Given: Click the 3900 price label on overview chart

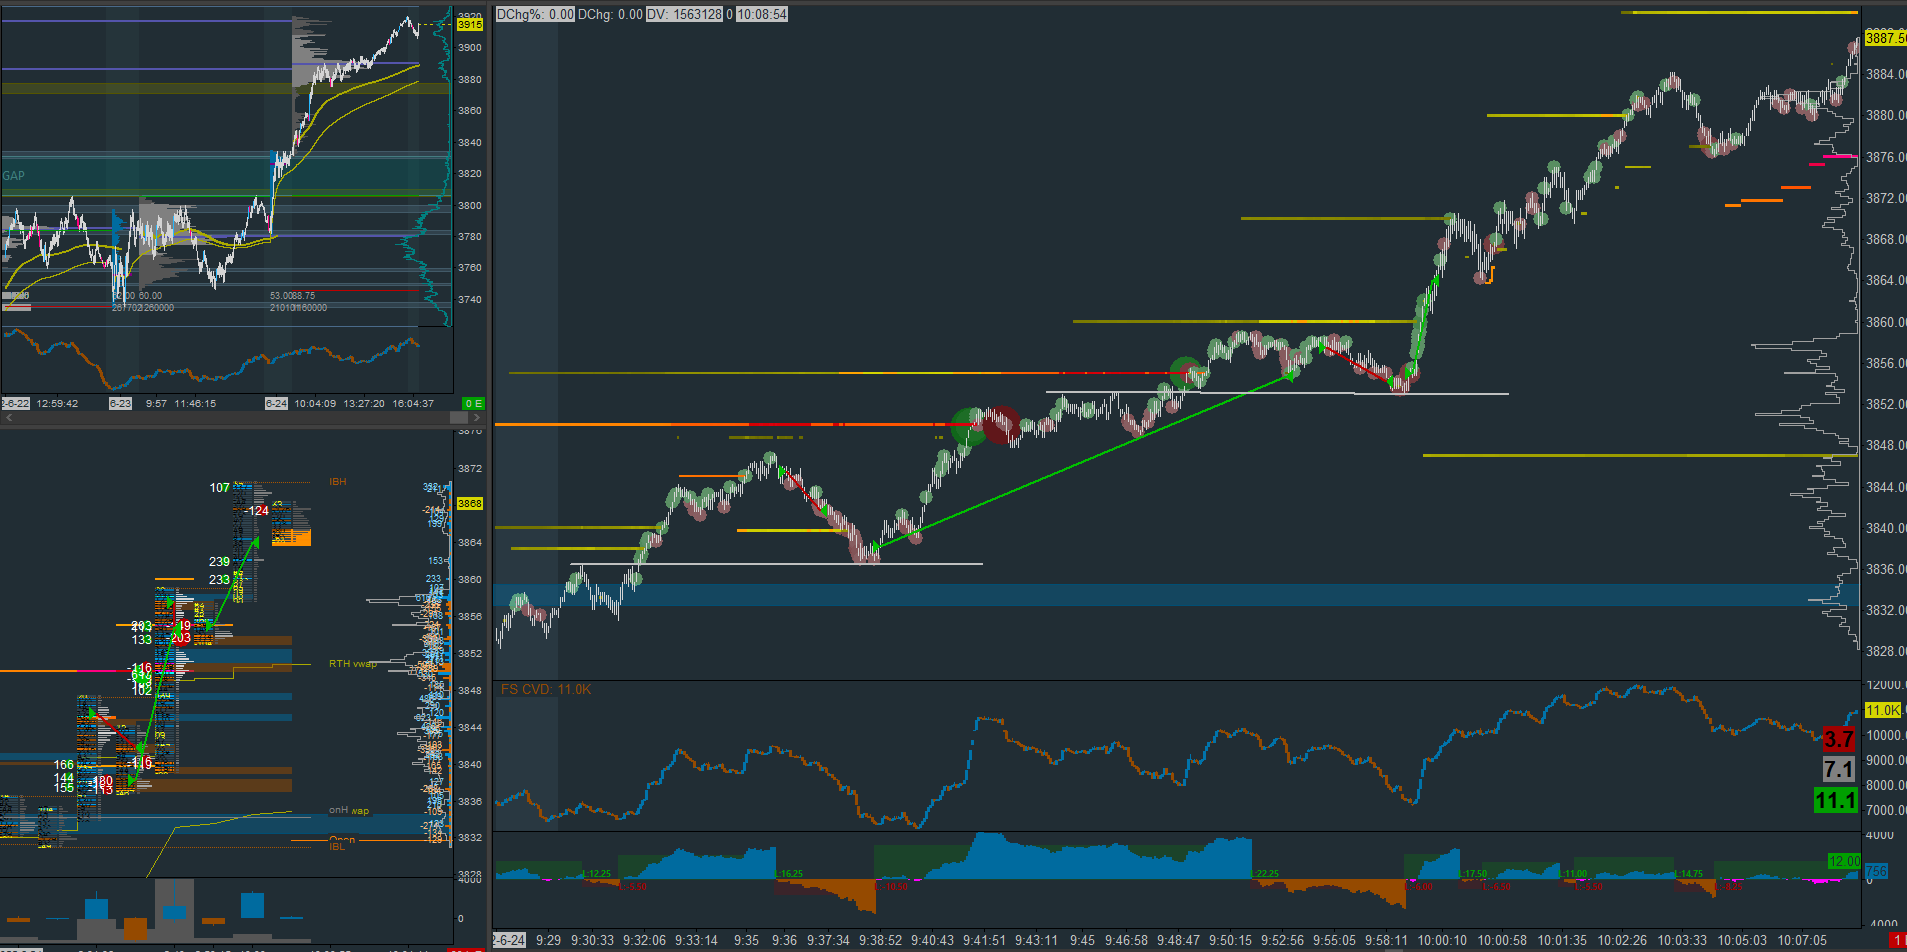Looking at the screenshot, I should [x=470, y=48].
